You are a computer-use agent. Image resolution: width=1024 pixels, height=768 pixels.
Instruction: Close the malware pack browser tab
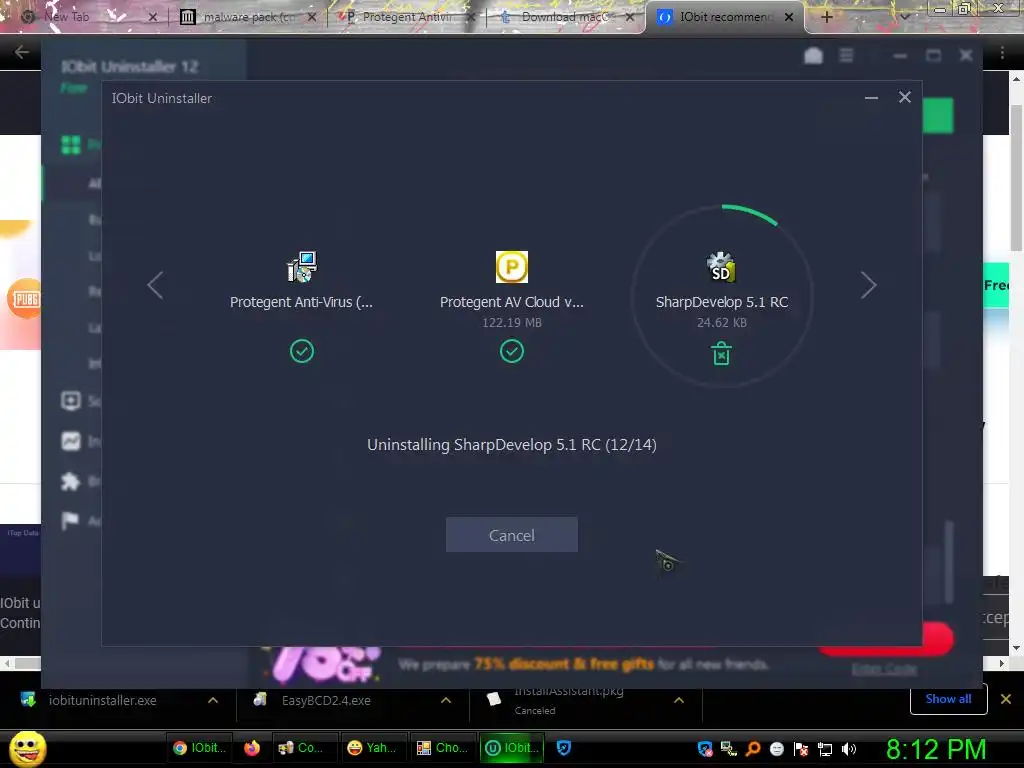click(x=312, y=17)
